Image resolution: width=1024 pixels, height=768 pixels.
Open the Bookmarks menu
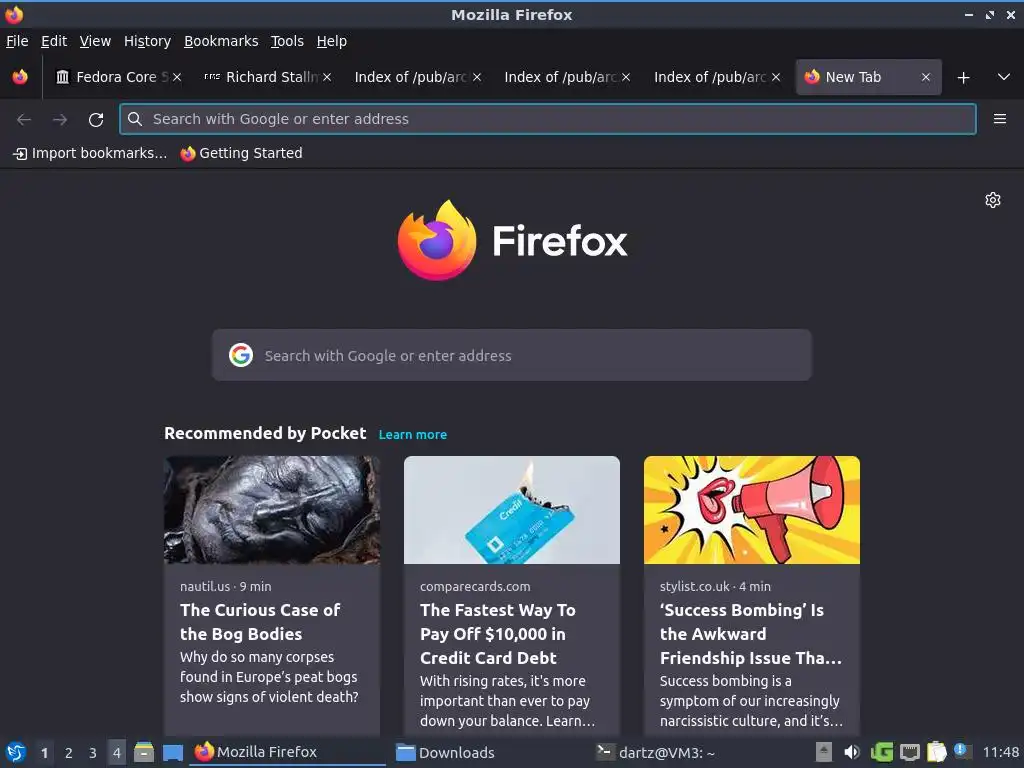(221, 41)
